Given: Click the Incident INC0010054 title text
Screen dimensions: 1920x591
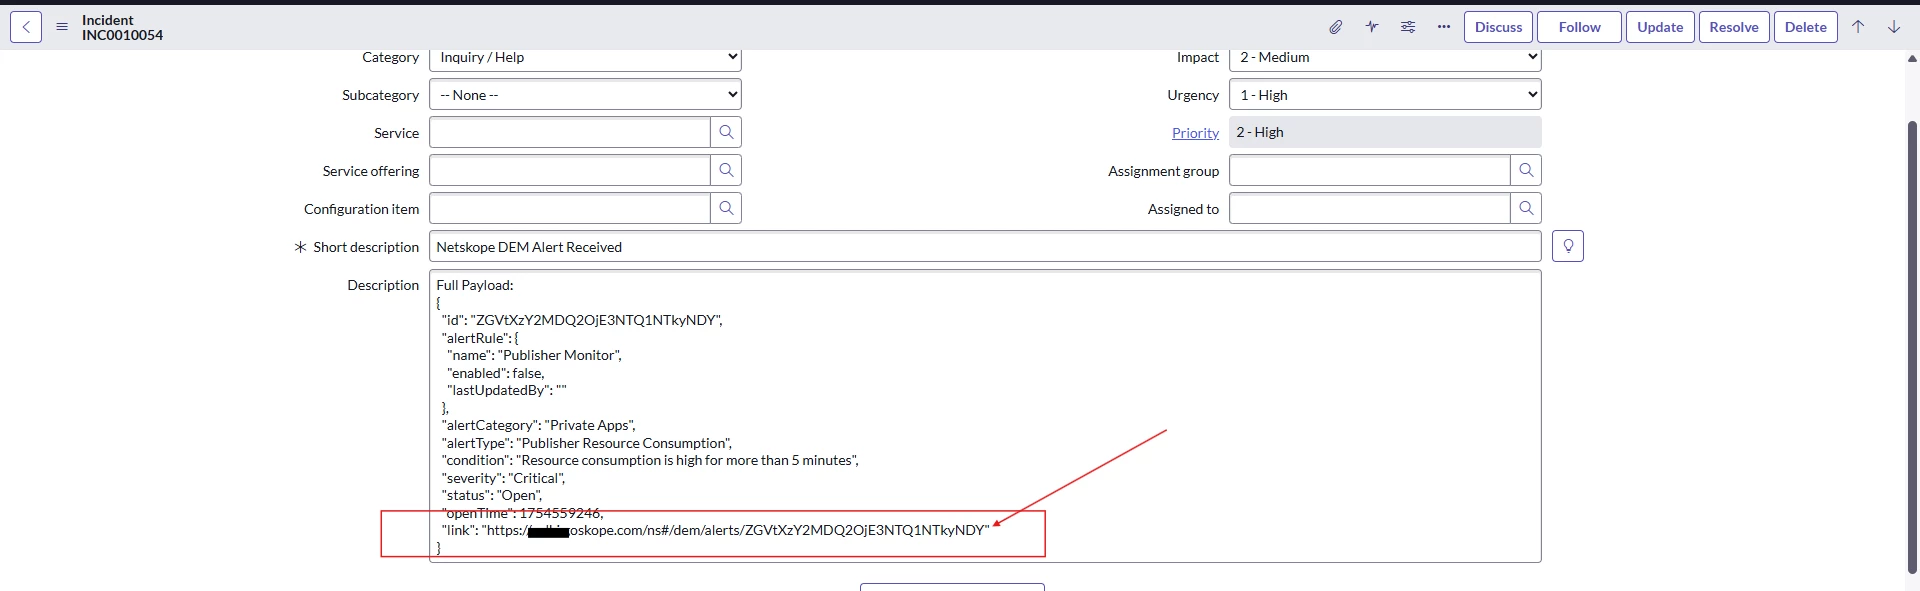Looking at the screenshot, I should (122, 27).
